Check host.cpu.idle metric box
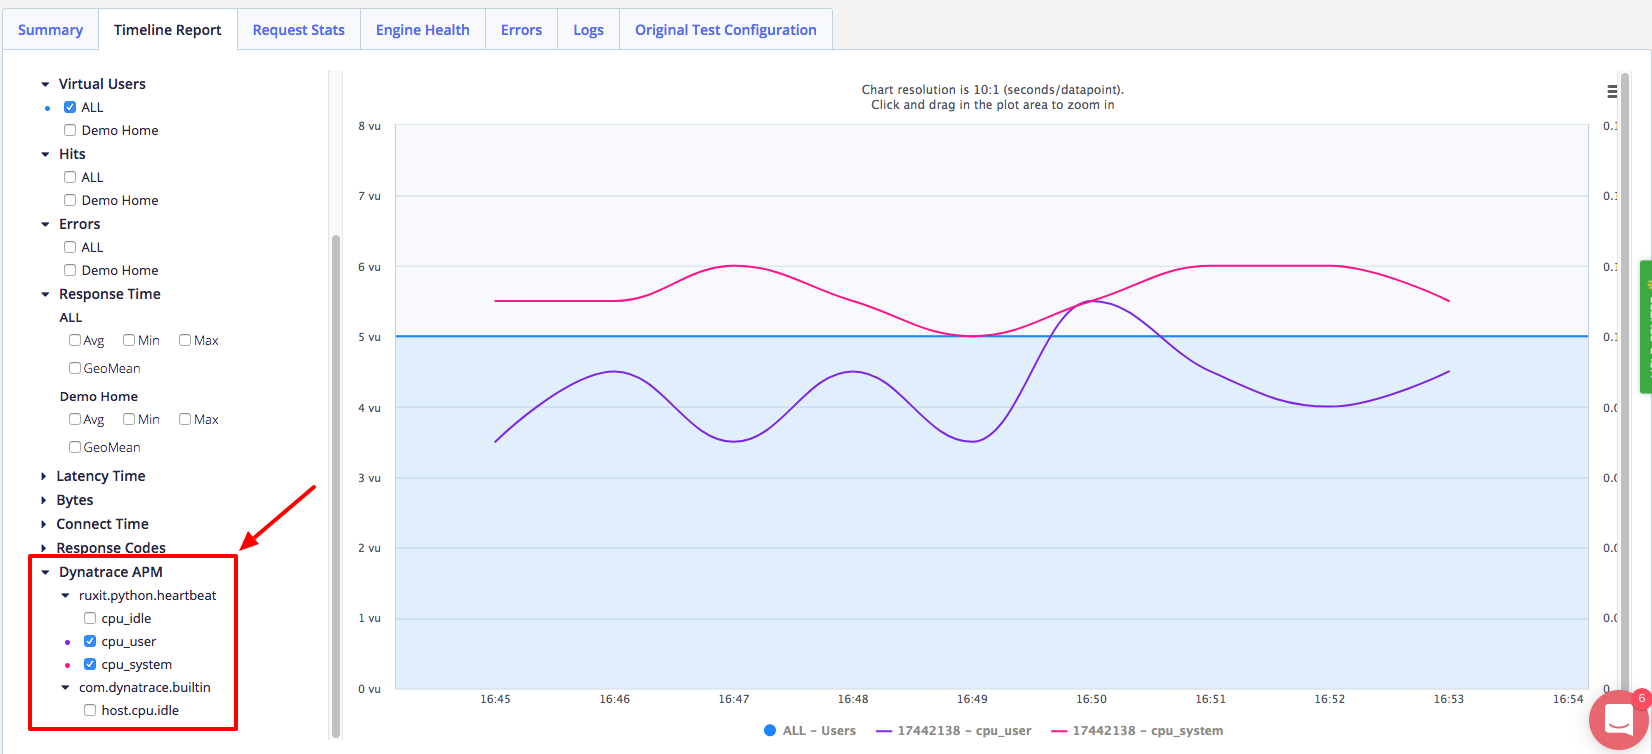The width and height of the screenshot is (1652, 754). (x=90, y=710)
